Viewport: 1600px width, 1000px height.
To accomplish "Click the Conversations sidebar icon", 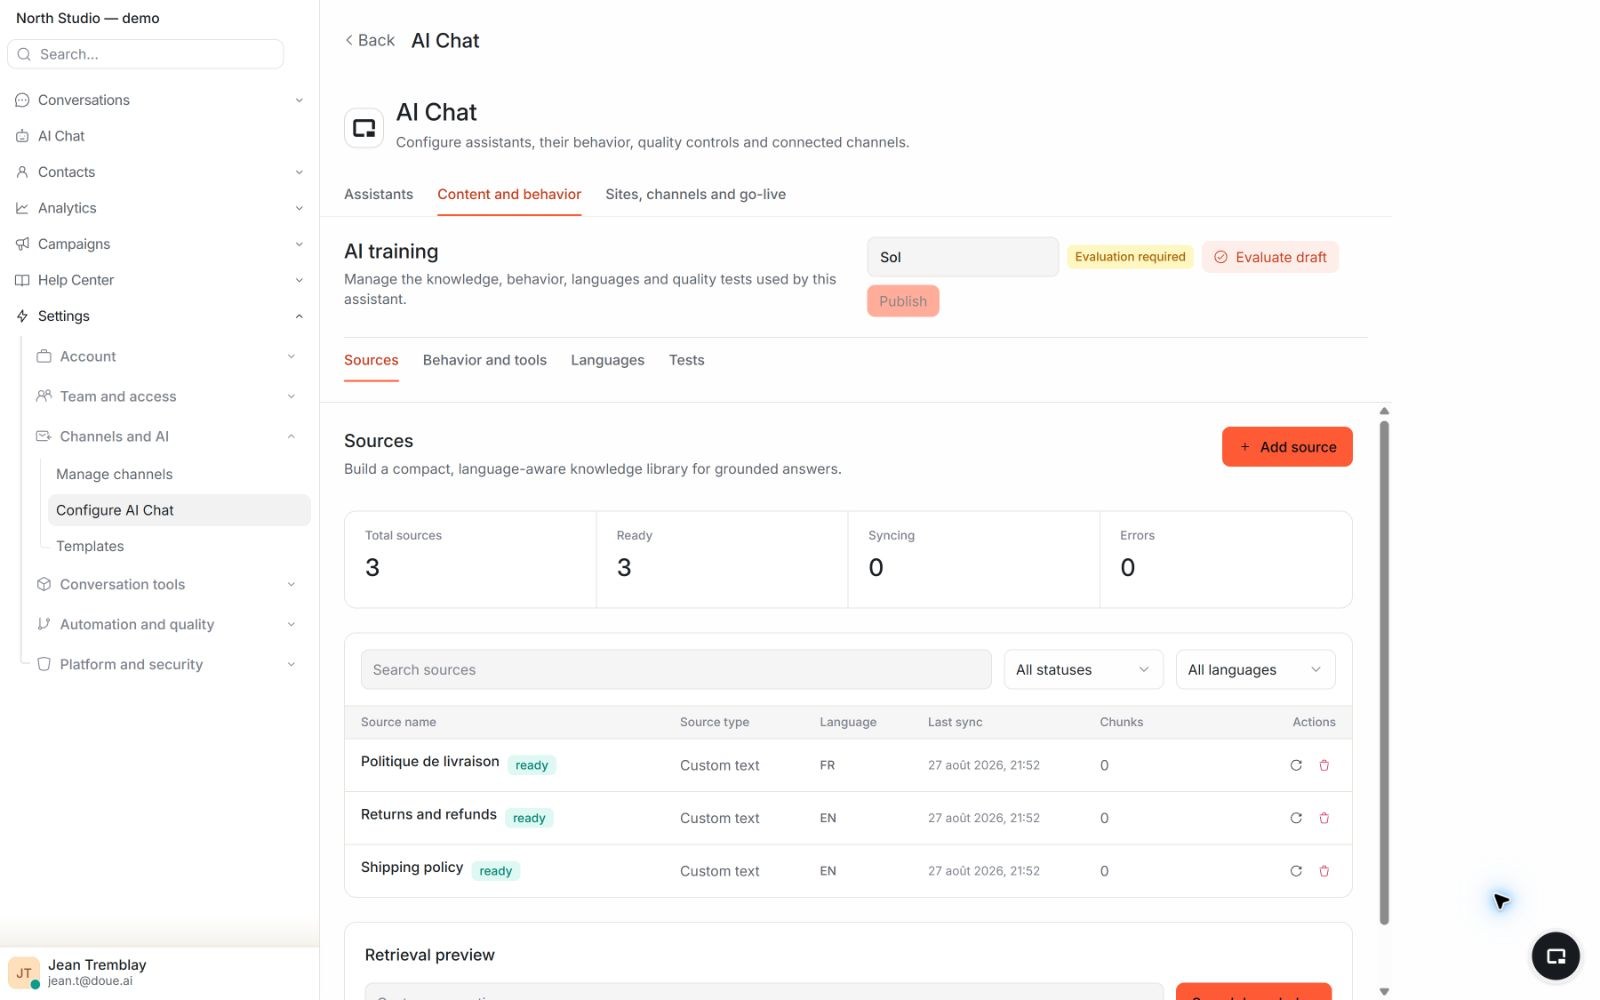I will point(22,100).
